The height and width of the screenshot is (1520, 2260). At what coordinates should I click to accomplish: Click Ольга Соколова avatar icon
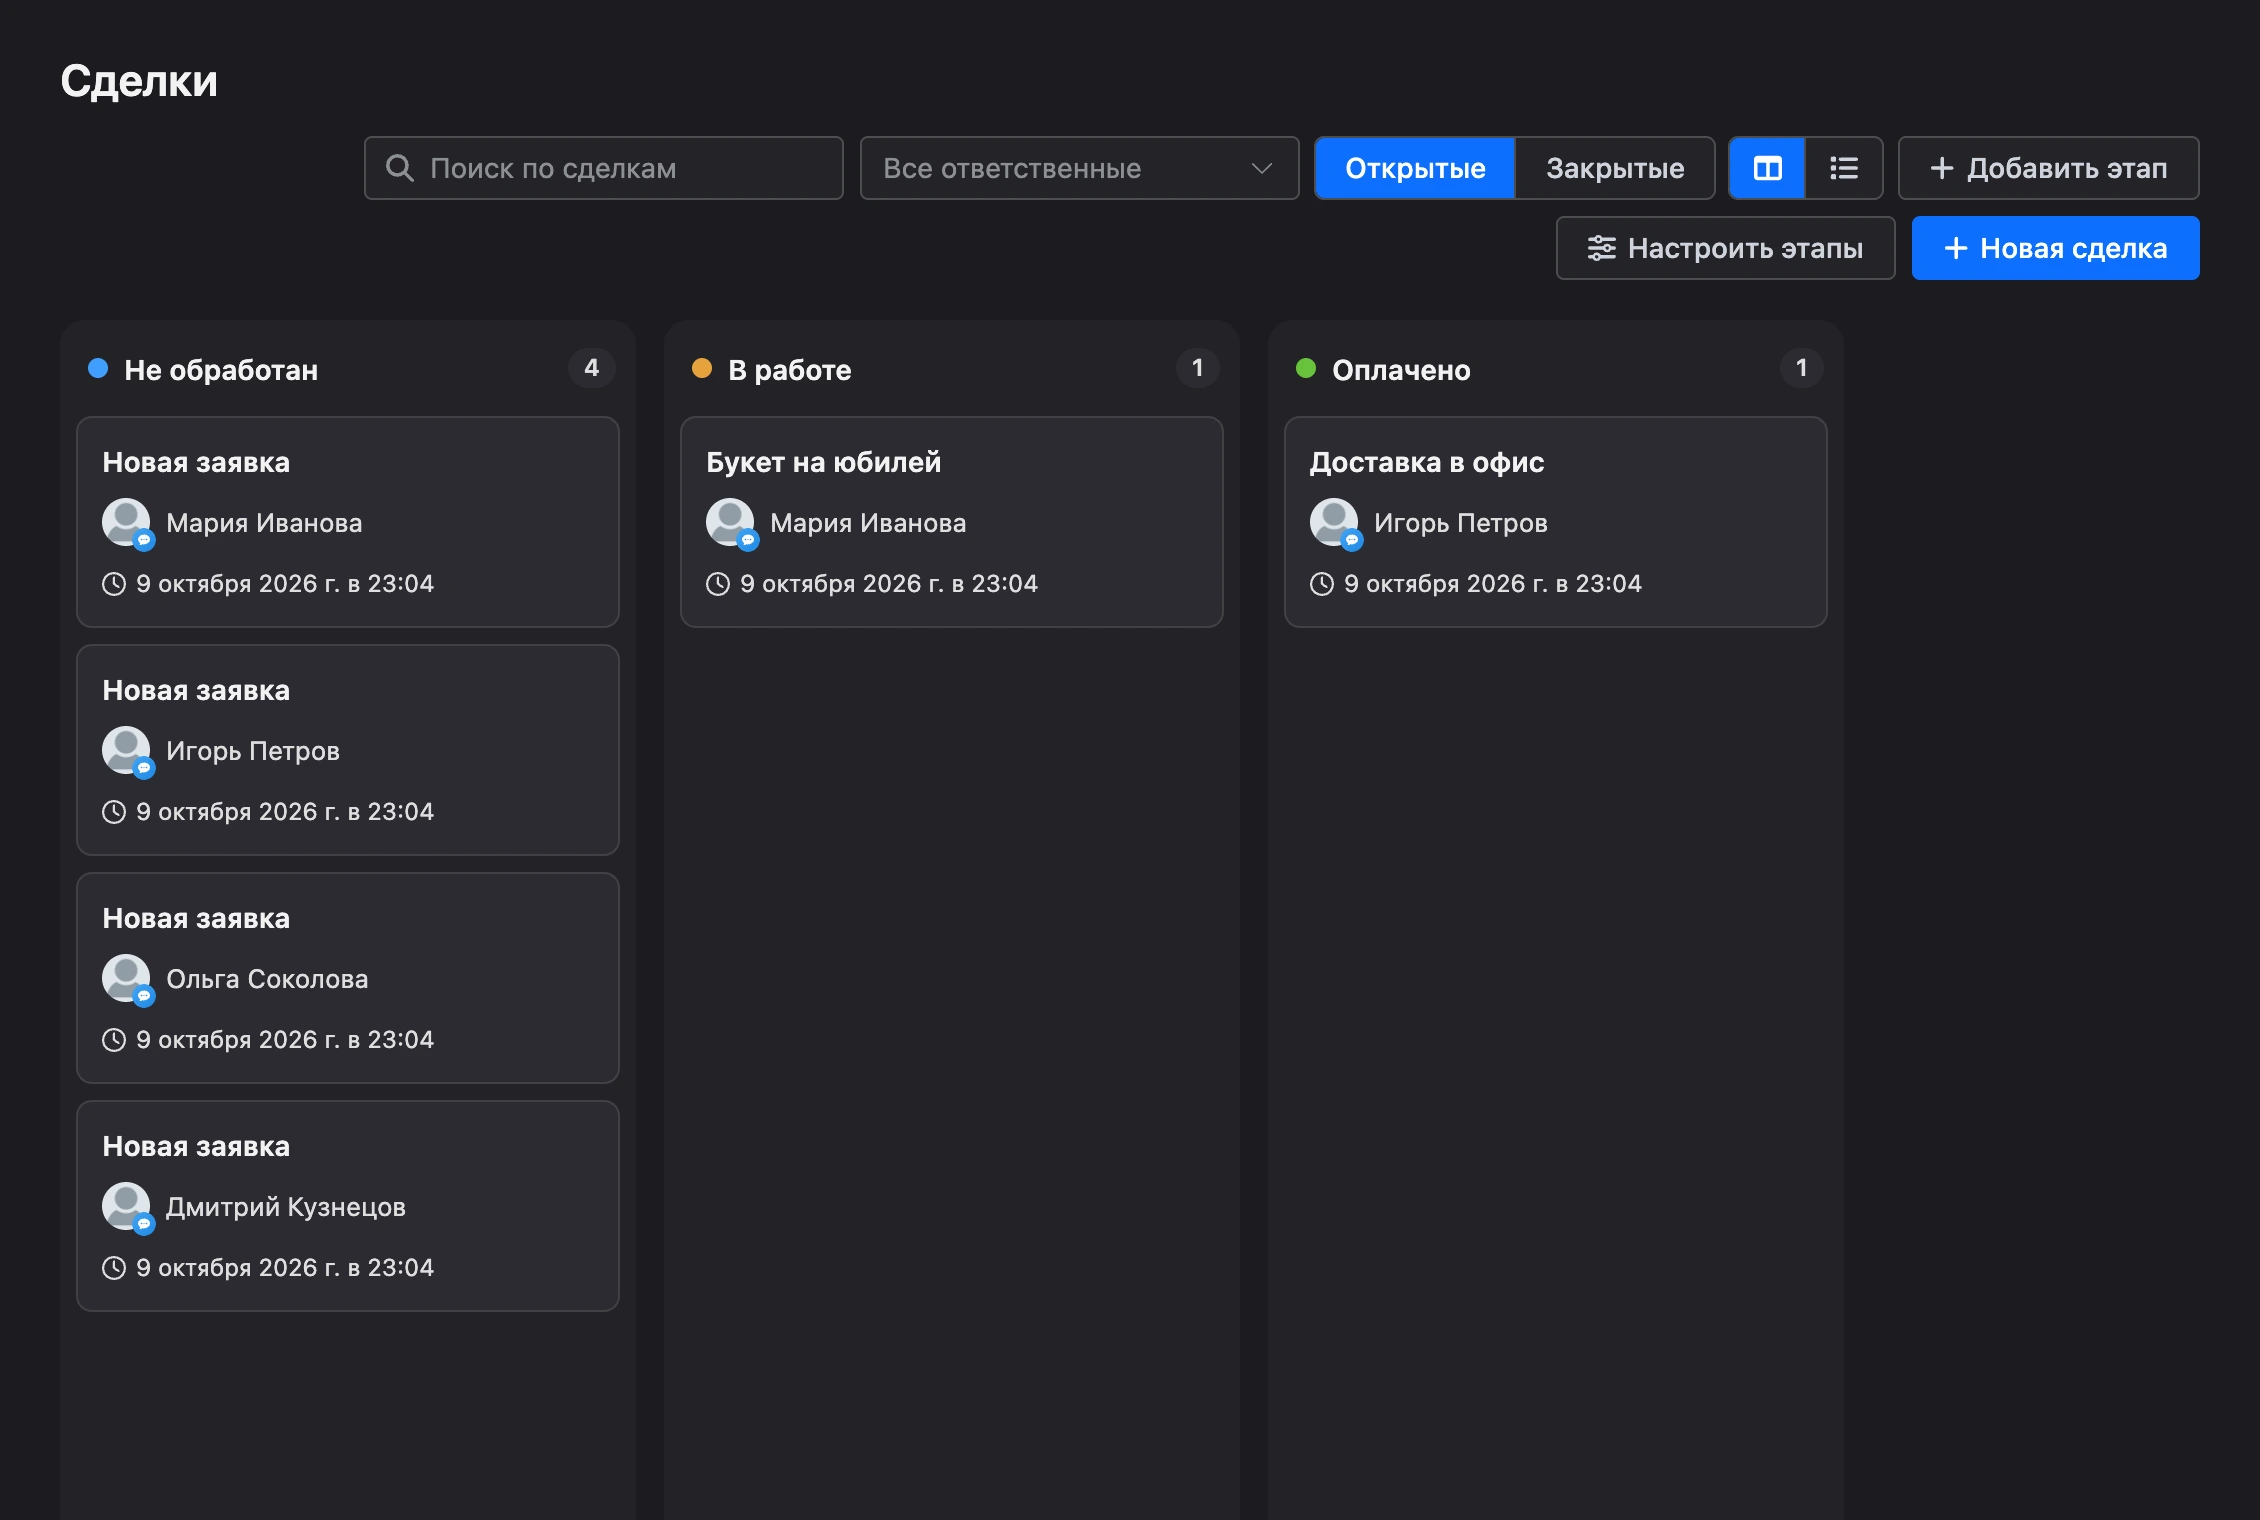[126, 978]
